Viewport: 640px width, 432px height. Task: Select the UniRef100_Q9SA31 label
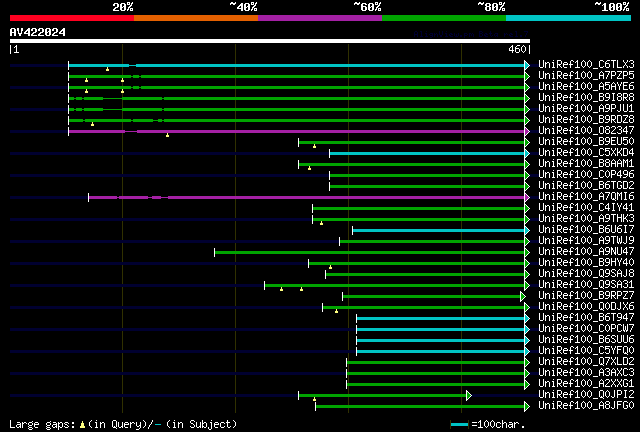(x=586, y=285)
